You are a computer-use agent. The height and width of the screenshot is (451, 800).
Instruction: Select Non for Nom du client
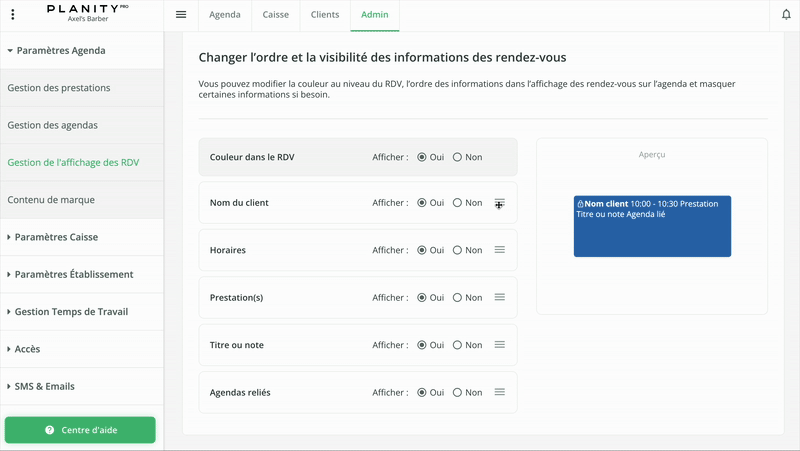pyautogui.click(x=458, y=203)
